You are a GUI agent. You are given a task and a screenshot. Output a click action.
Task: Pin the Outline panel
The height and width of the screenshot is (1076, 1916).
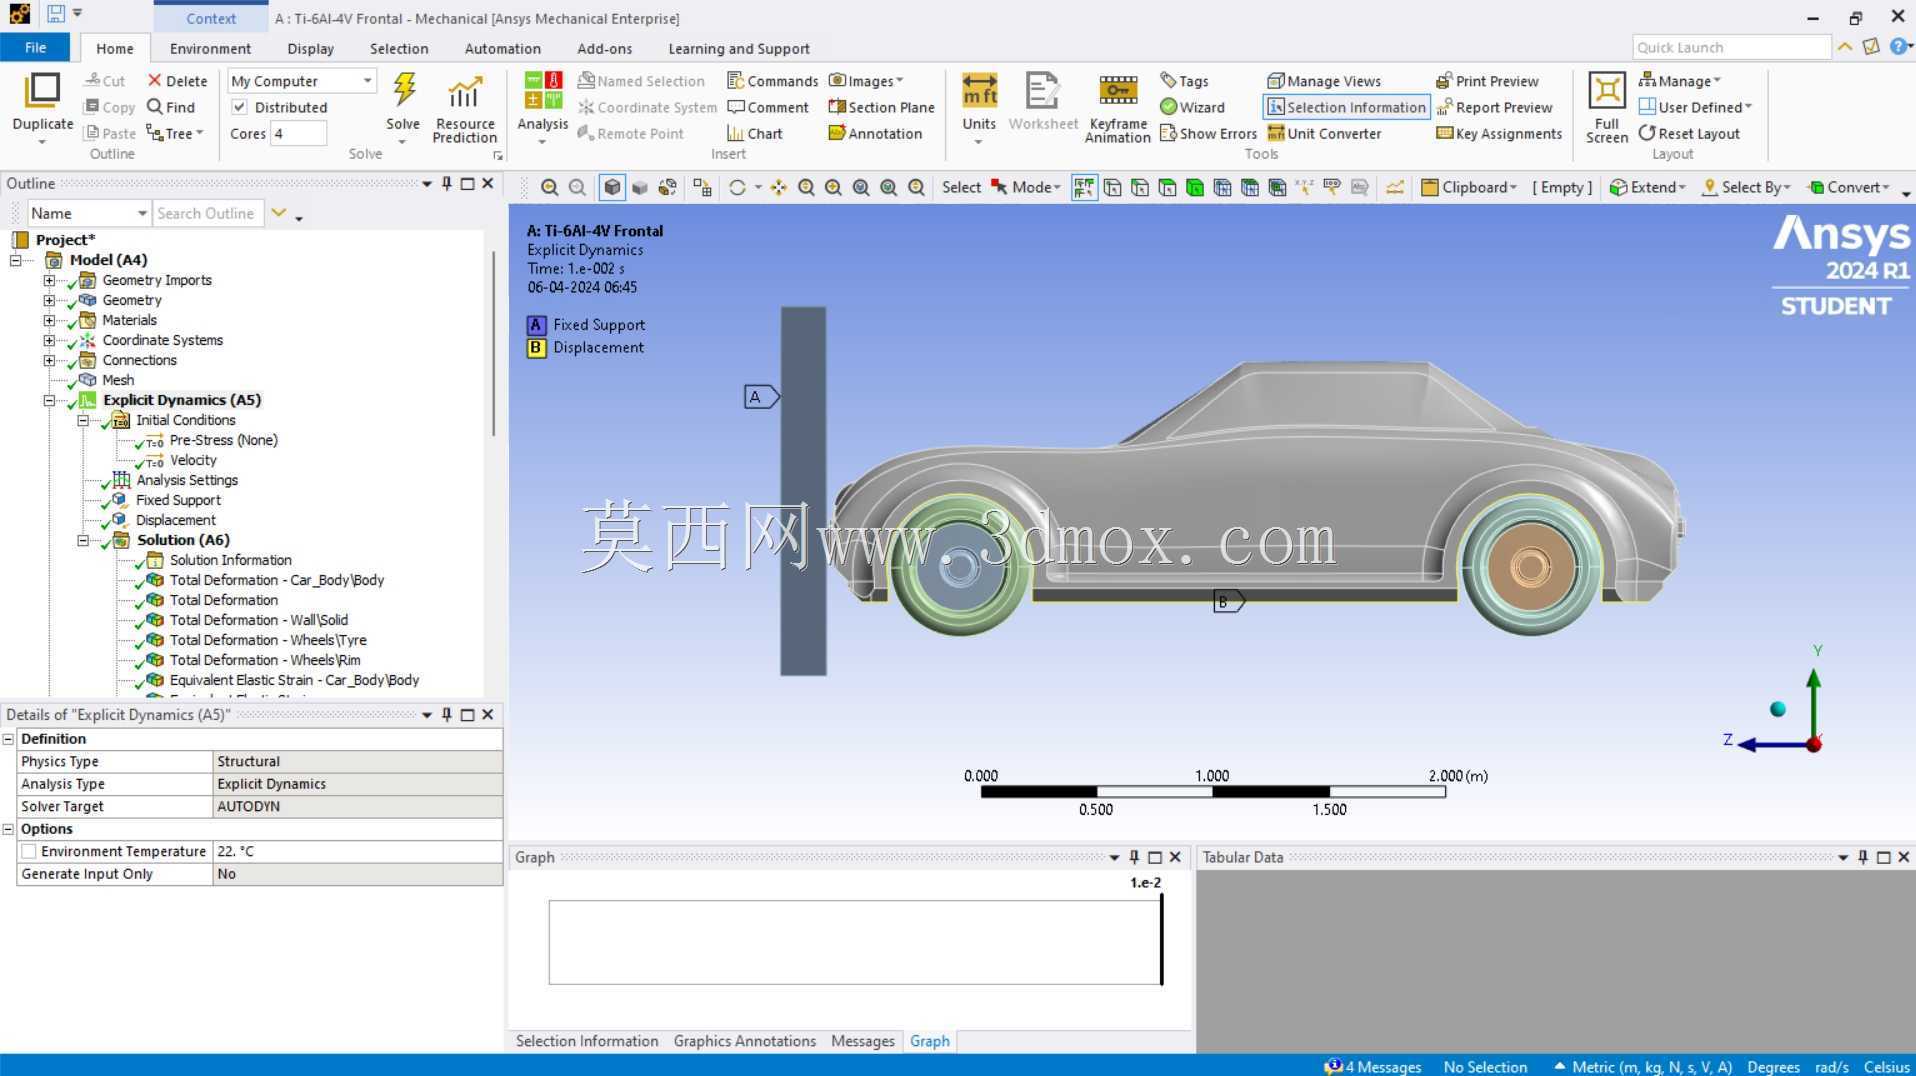coord(447,183)
